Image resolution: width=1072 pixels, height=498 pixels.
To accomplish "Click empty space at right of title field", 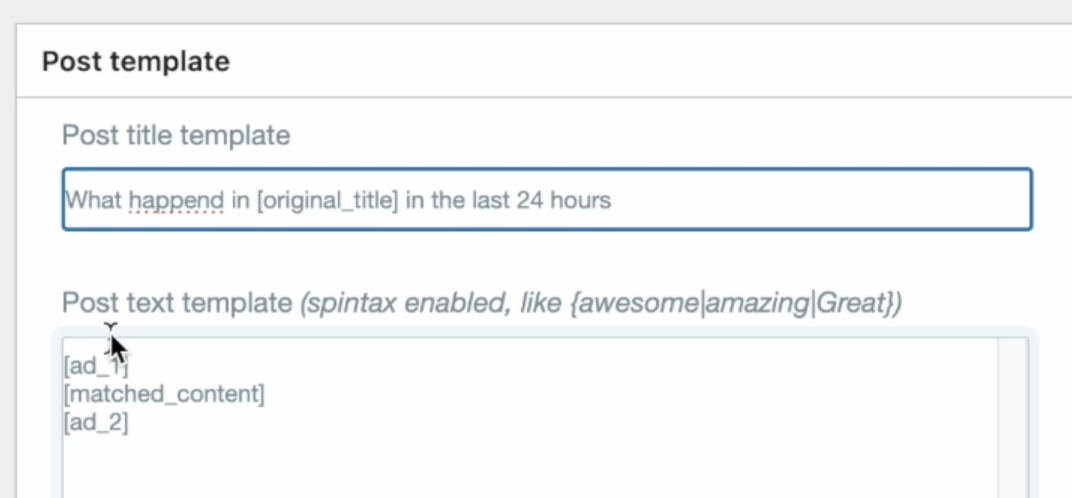I will [x=850, y=200].
